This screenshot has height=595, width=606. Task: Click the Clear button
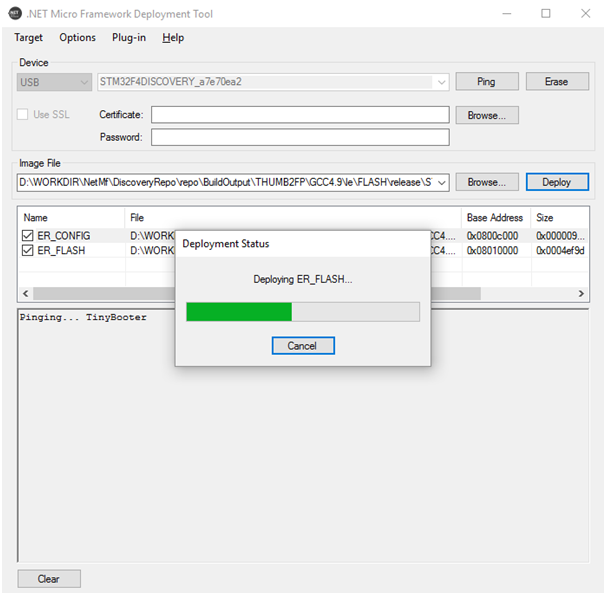coord(49,579)
